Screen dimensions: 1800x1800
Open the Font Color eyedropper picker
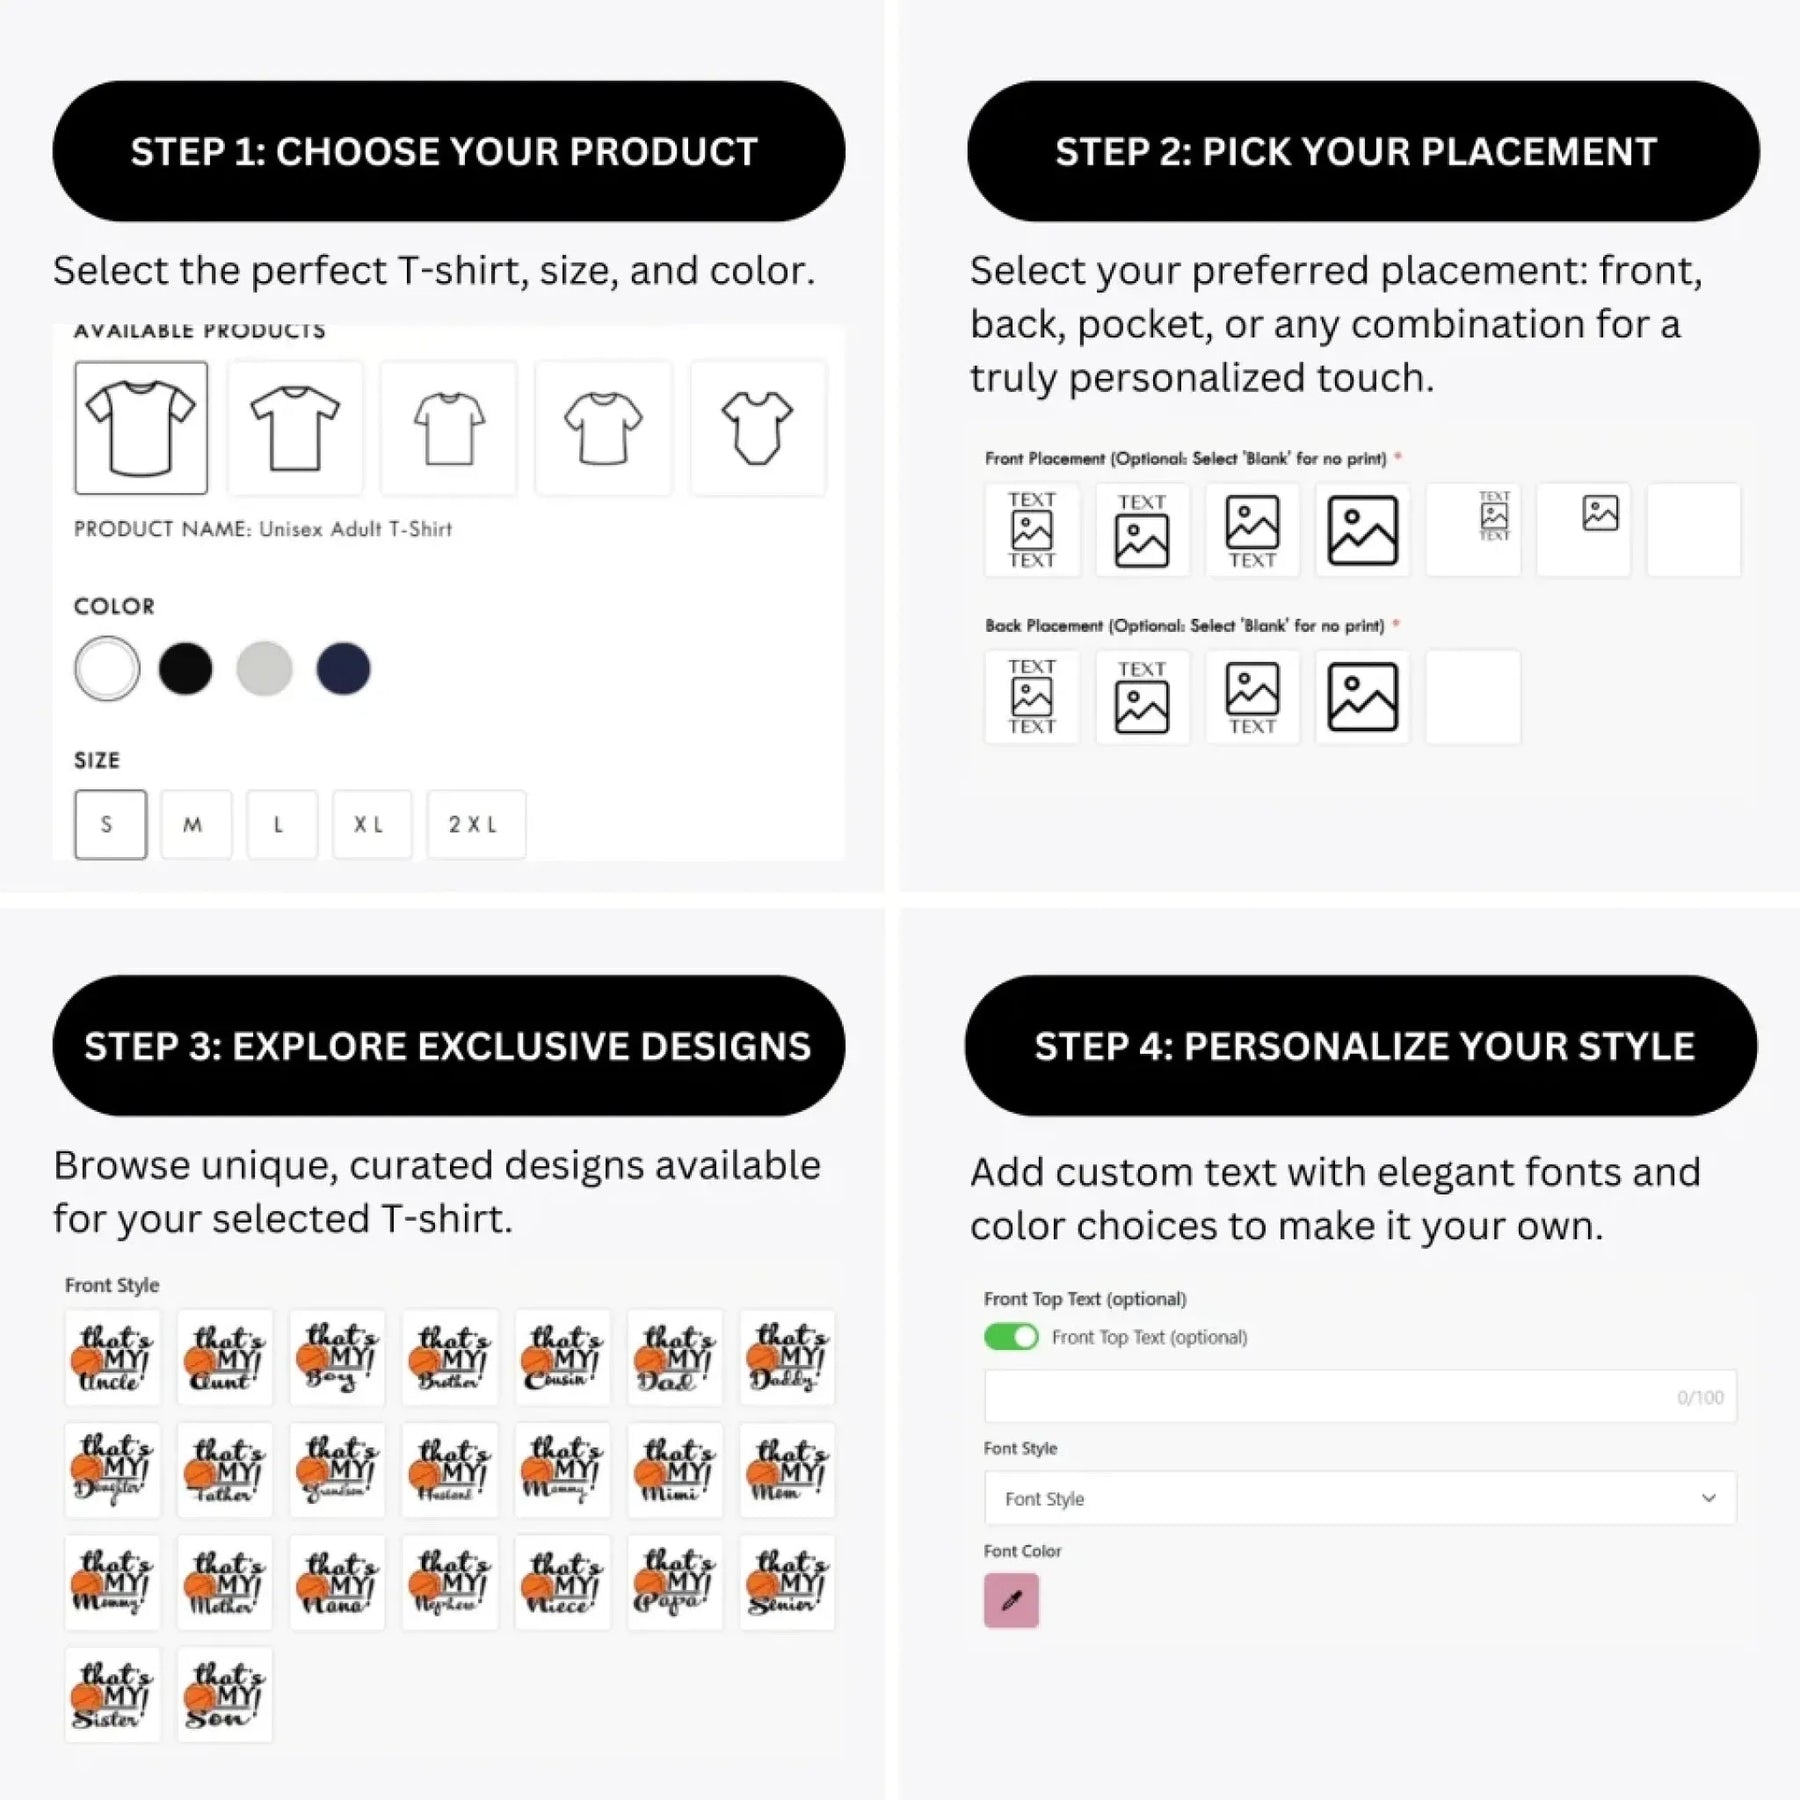pos(1011,1600)
